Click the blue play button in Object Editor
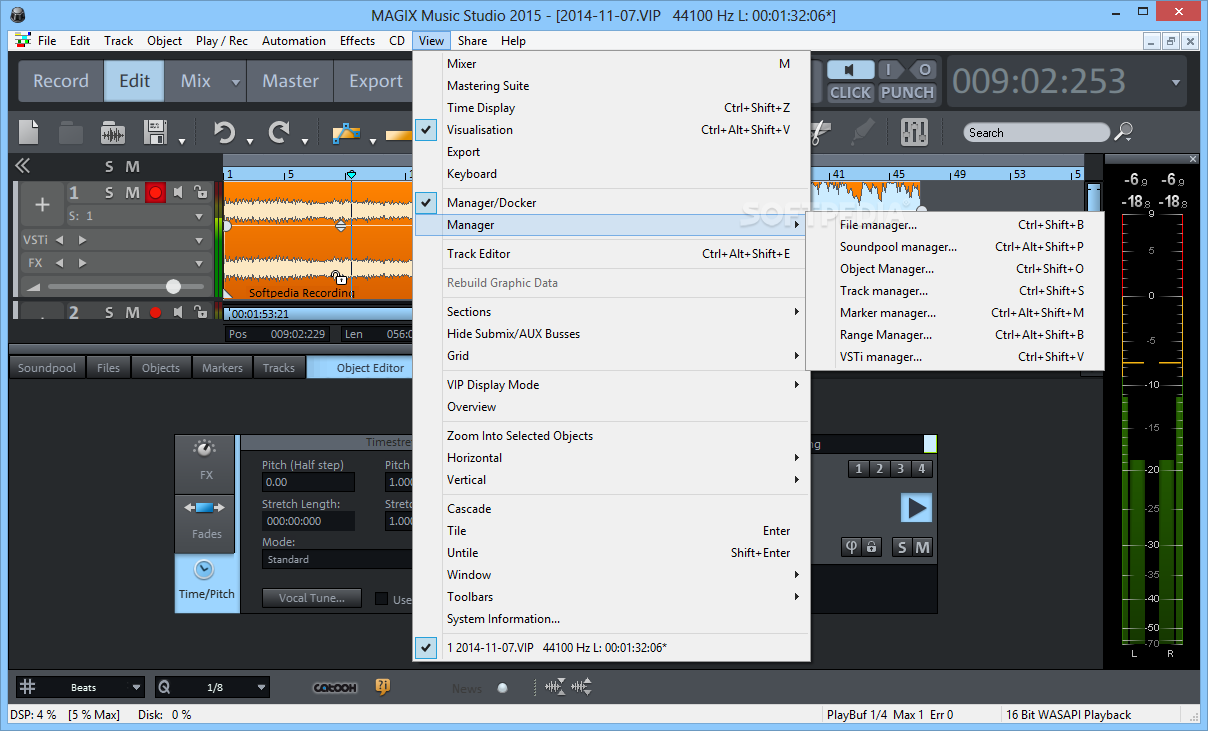Viewport: 1208px width, 731px height. (x=916, y=508)
